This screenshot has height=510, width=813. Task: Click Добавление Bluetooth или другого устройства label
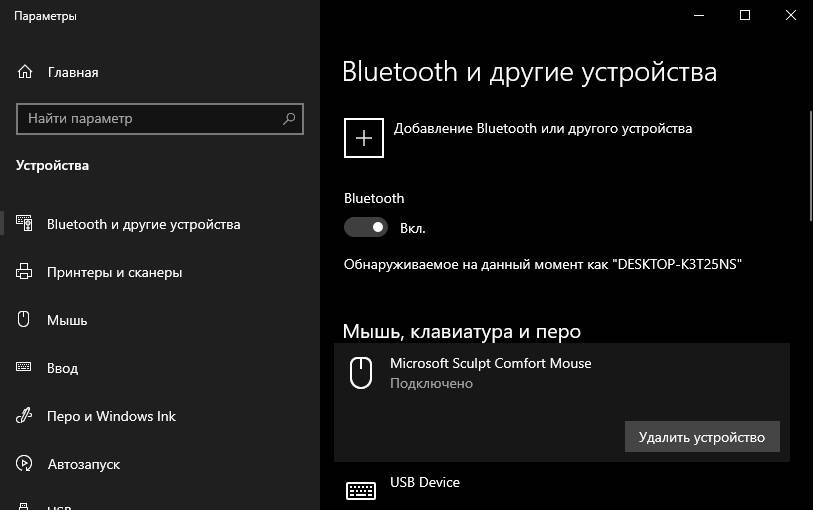542,128
